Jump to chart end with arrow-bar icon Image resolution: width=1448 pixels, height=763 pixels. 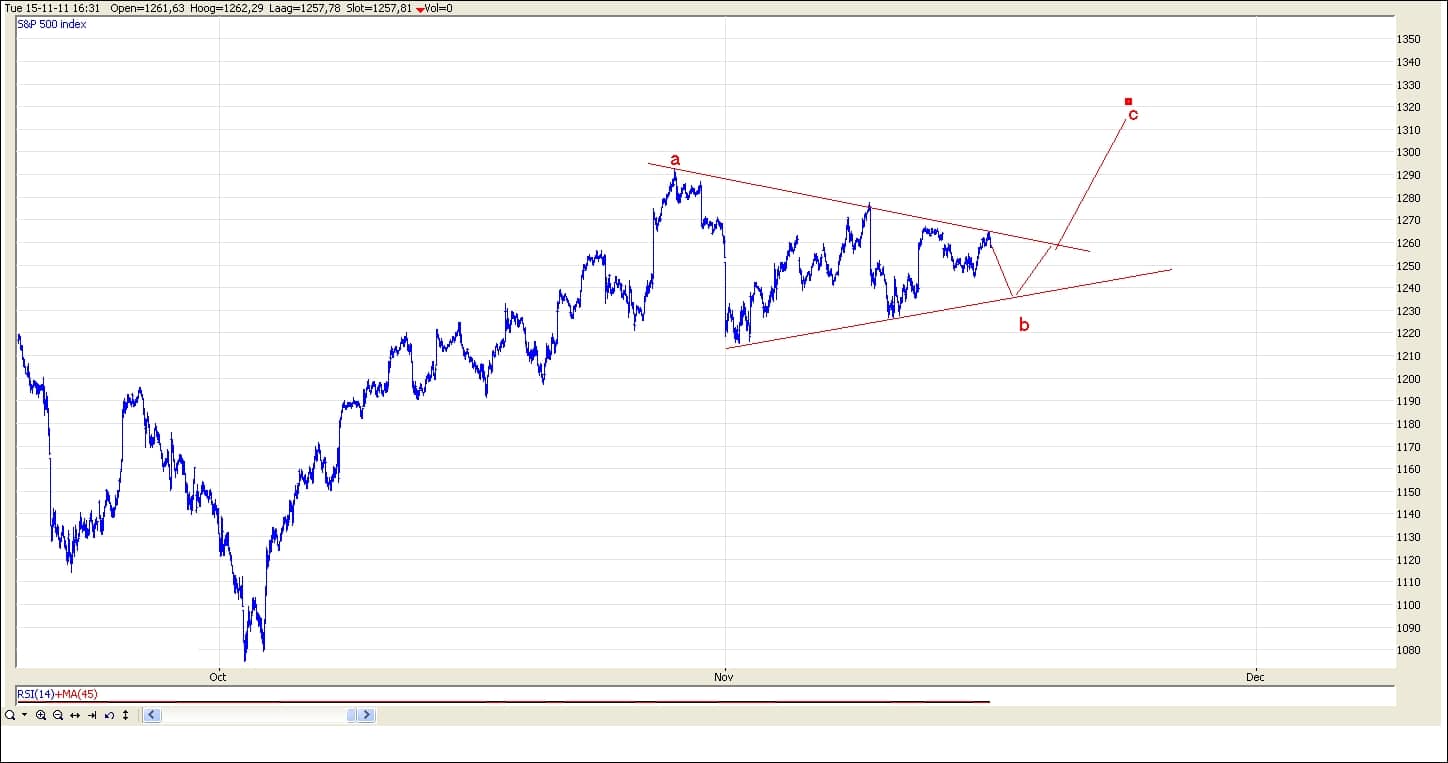tap(92, 715)
